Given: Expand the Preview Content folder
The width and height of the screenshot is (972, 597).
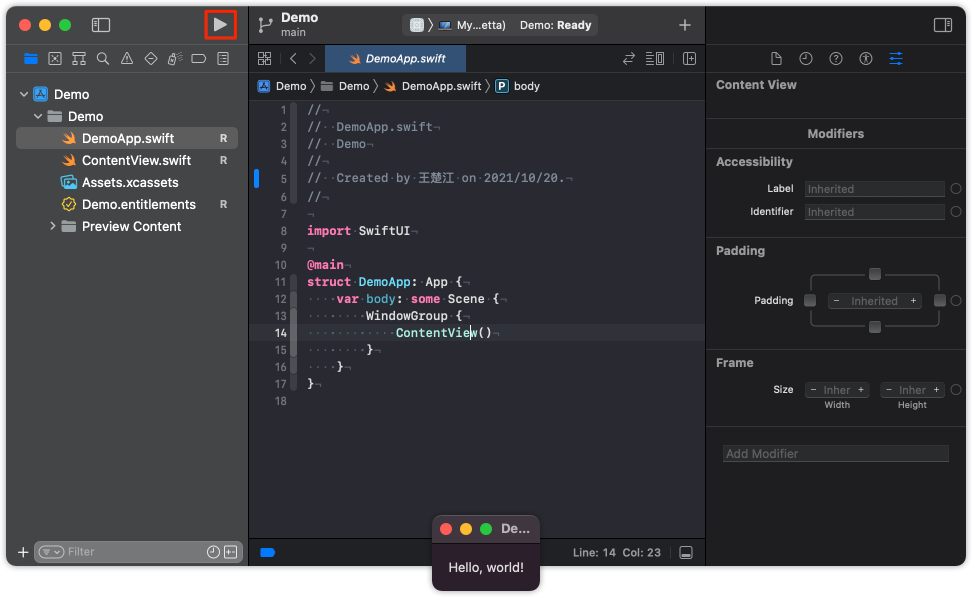Looking at the screenshot, I should [x=53, y=227].
